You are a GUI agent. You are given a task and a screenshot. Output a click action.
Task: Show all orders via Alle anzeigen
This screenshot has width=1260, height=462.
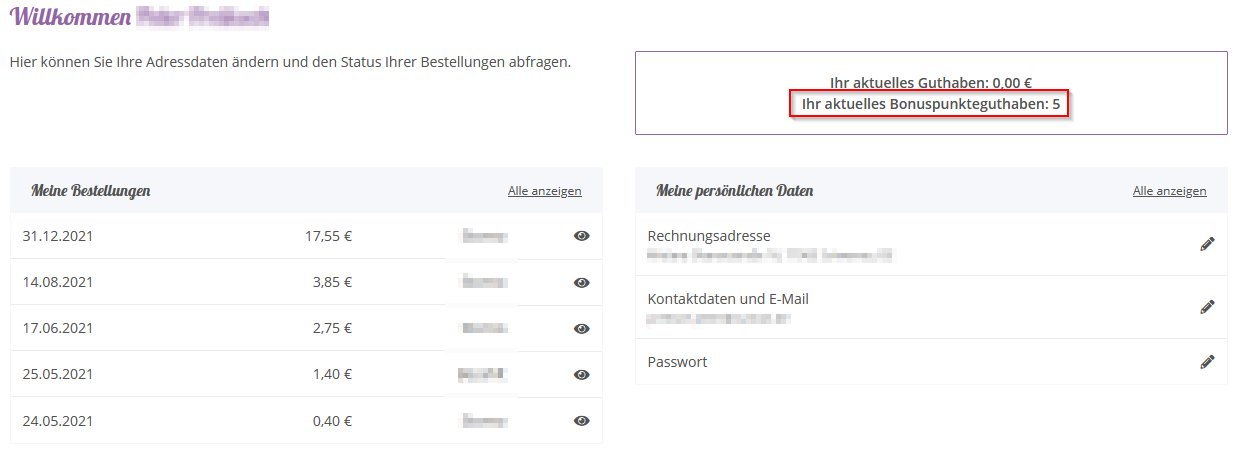click(545, 191)
